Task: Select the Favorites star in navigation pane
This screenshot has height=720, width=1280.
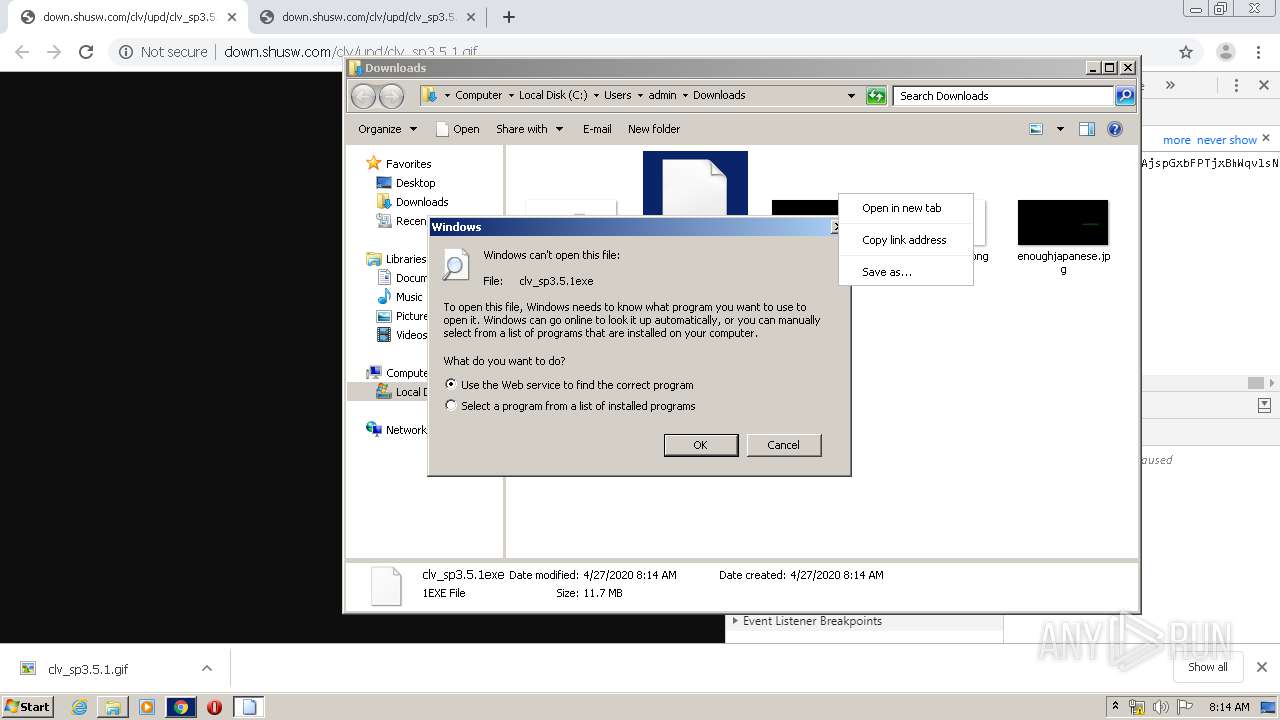Action: click(x=374, y=163)
